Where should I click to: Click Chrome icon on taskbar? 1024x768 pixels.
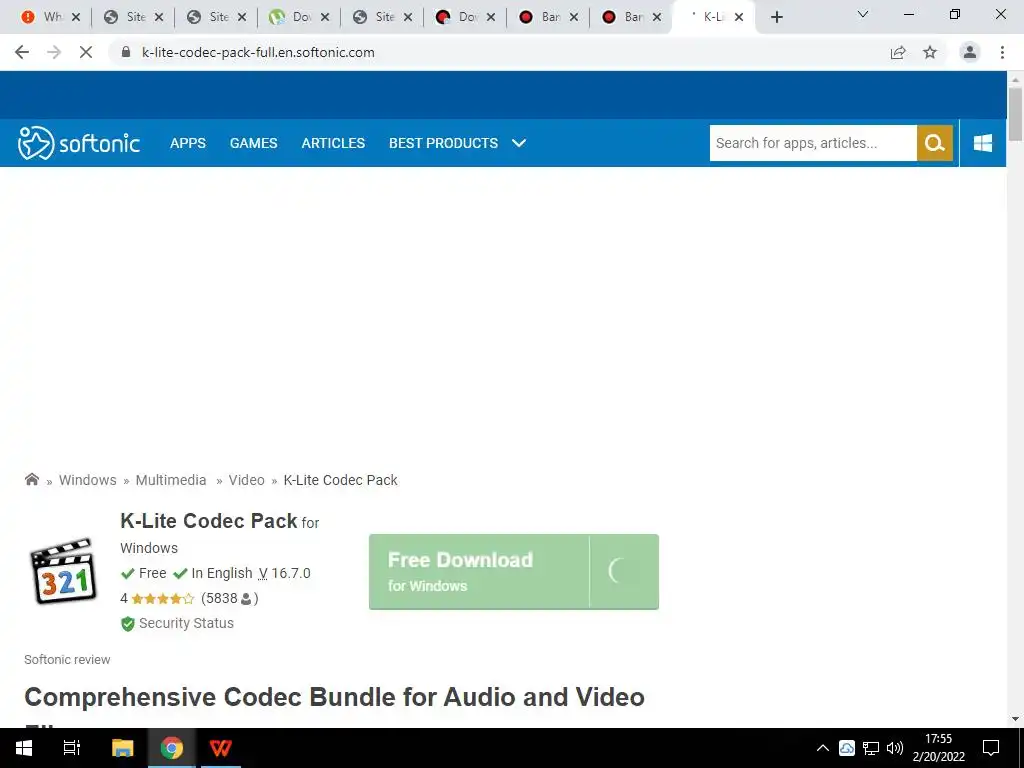[x=172, y=748]
